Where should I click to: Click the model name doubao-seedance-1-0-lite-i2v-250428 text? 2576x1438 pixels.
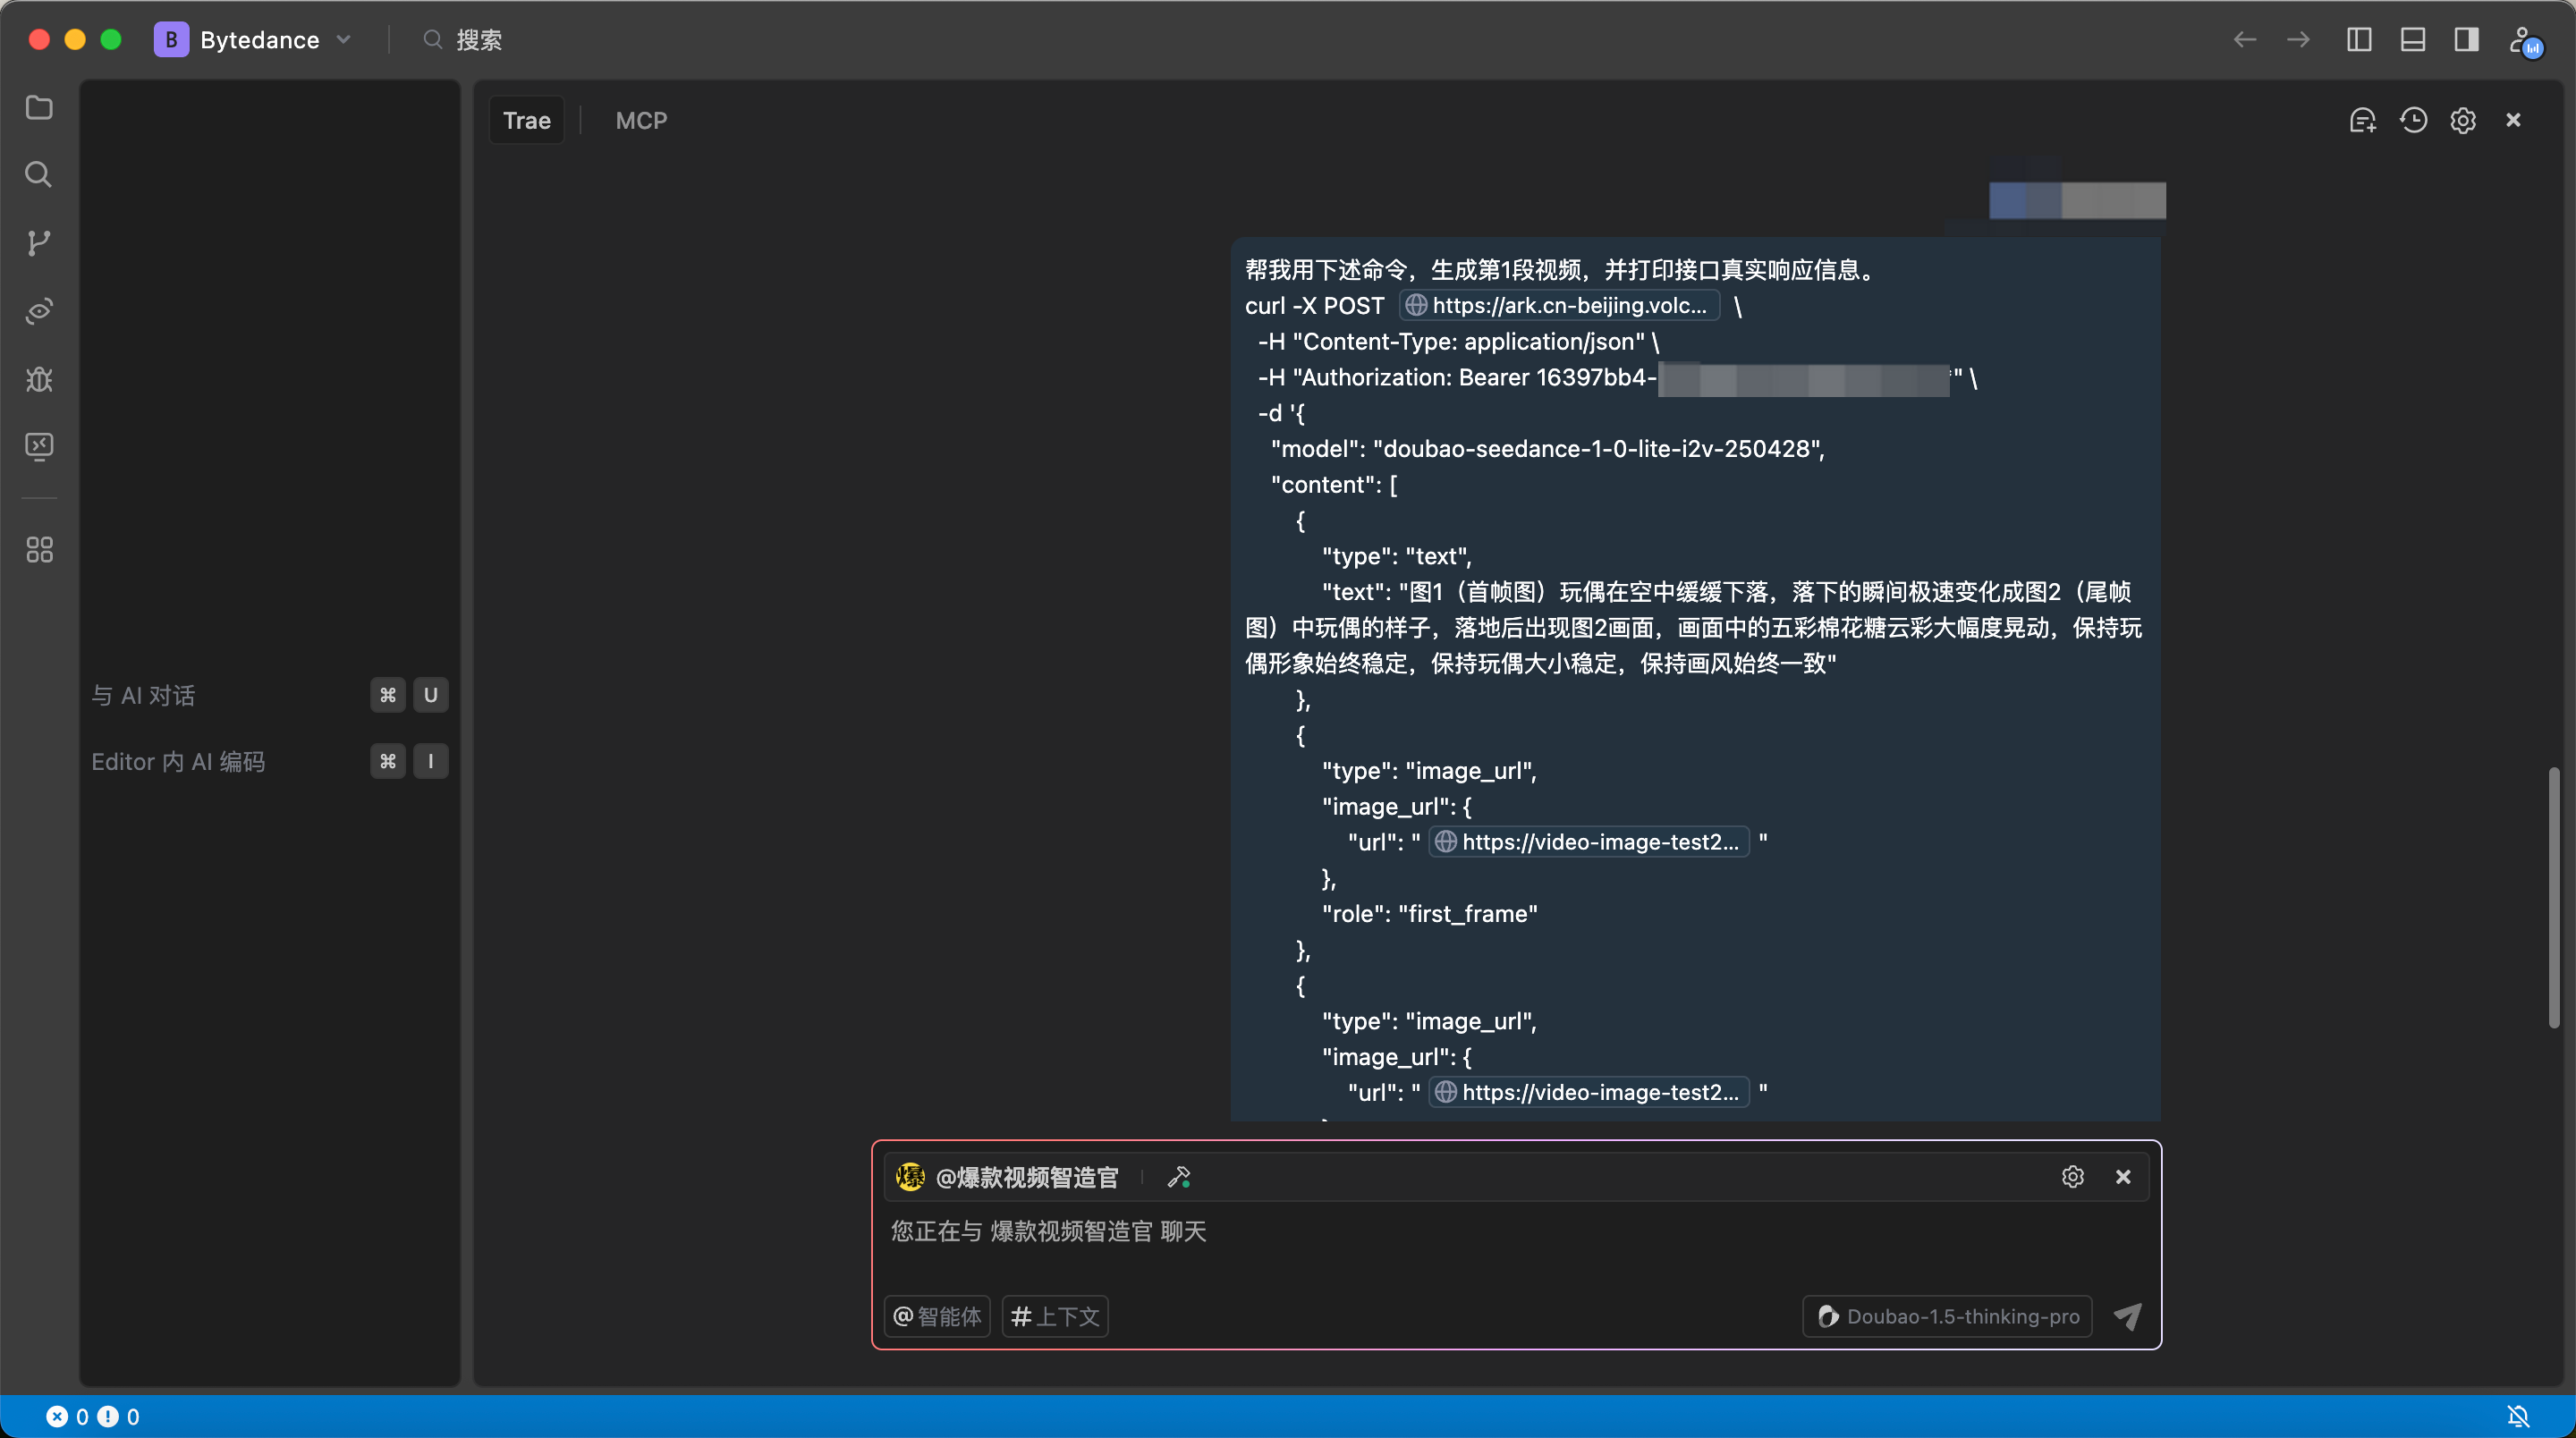tap(1597, 448)
